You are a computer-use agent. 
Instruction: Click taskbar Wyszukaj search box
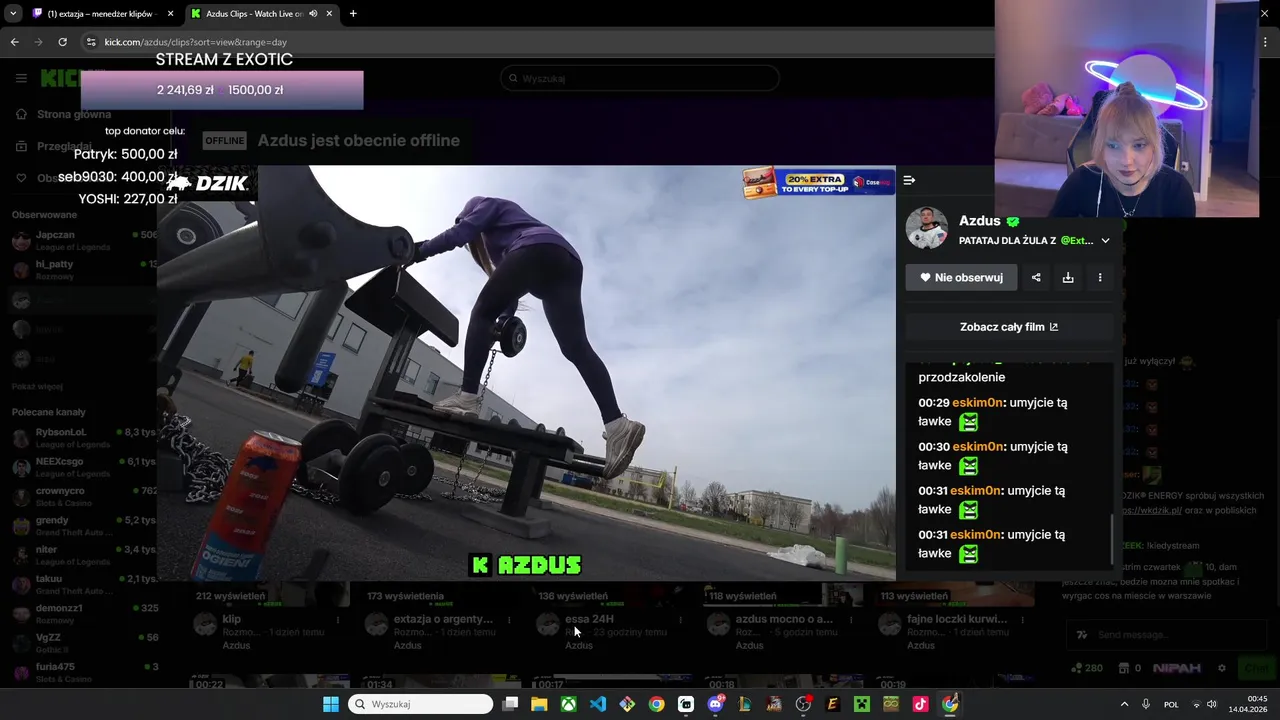tap(420, 704)
